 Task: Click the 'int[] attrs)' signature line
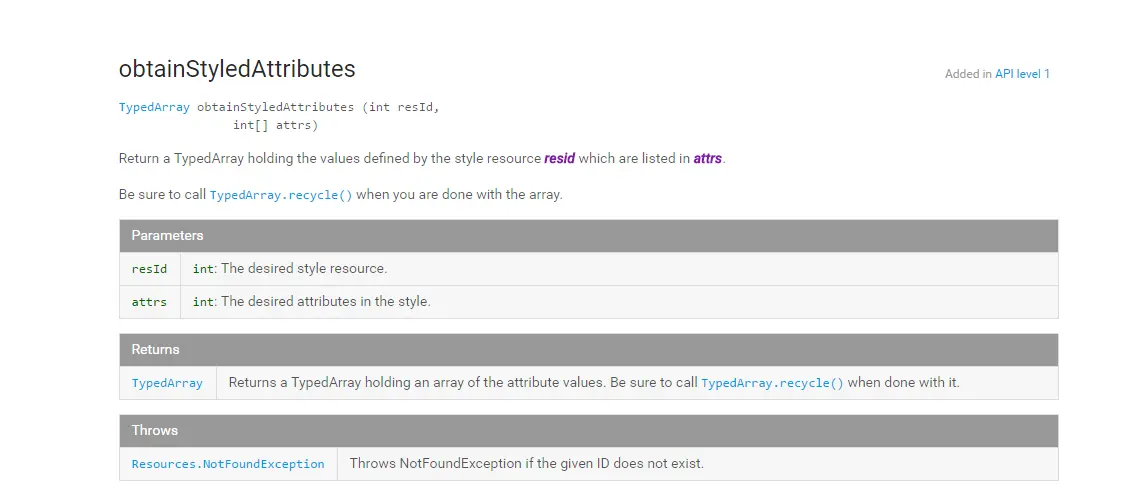coord(275,125)
